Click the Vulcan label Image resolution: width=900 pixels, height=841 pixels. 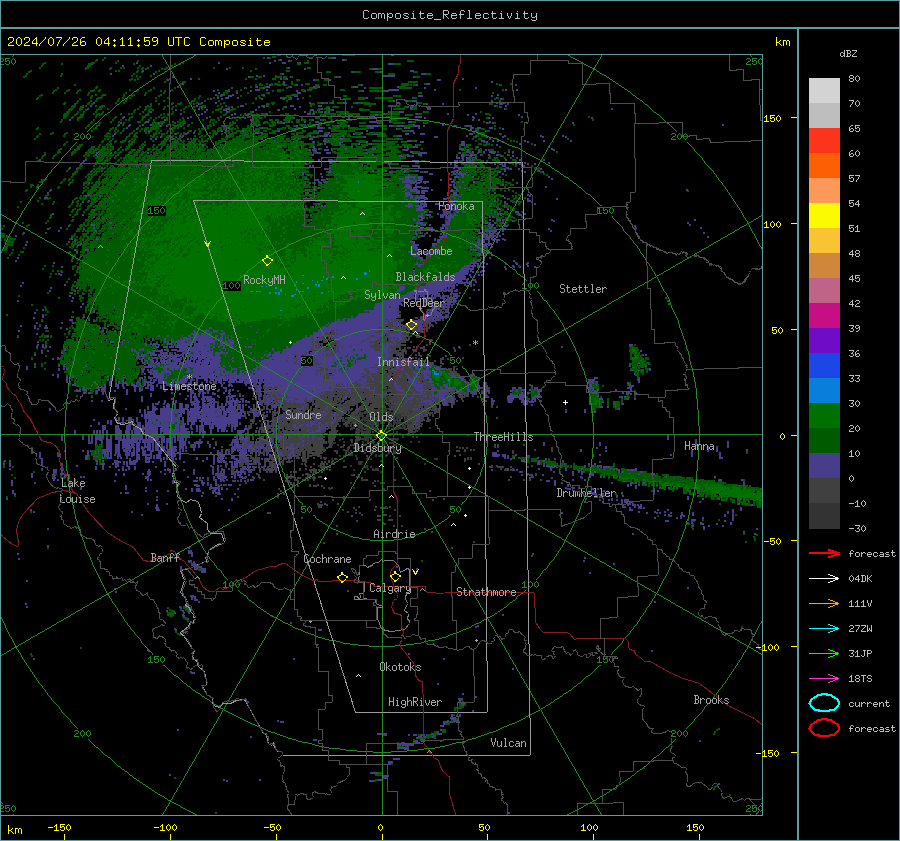click(508, 743)
